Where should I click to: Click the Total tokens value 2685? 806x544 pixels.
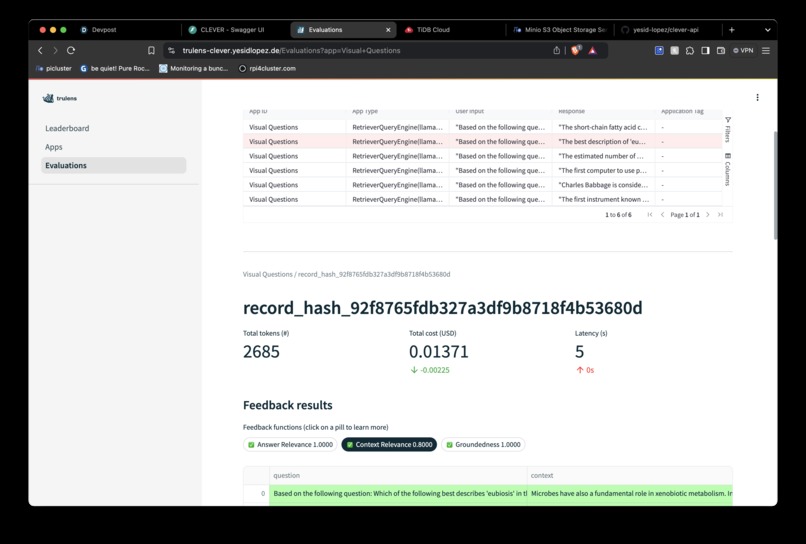coord(261,352)
